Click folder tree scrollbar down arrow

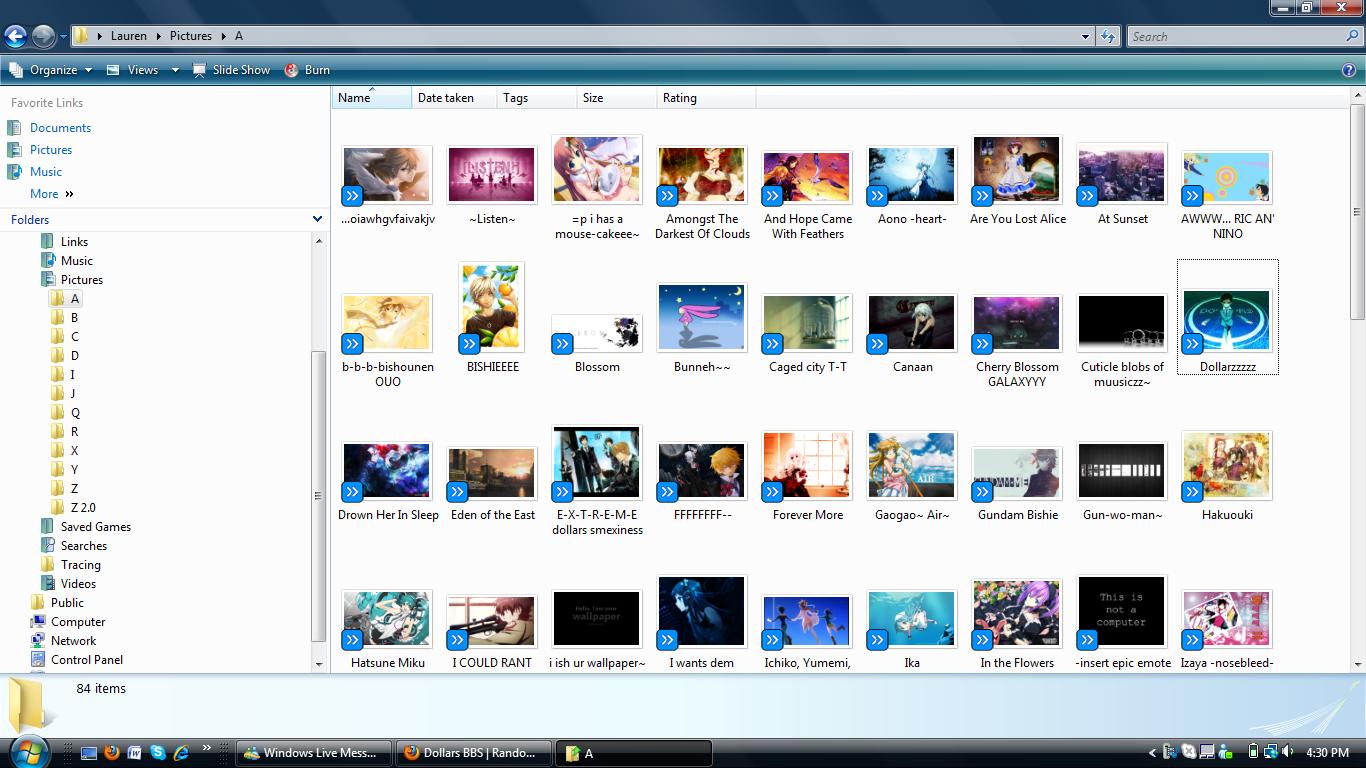319,664
